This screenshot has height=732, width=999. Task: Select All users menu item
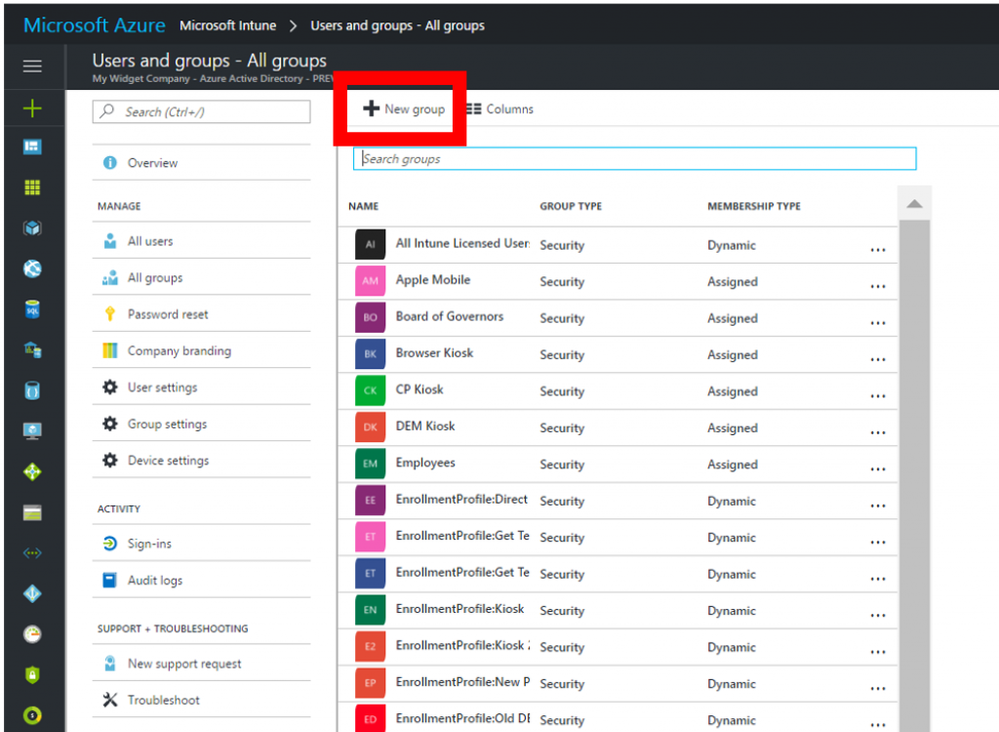[x=201, y=241]
